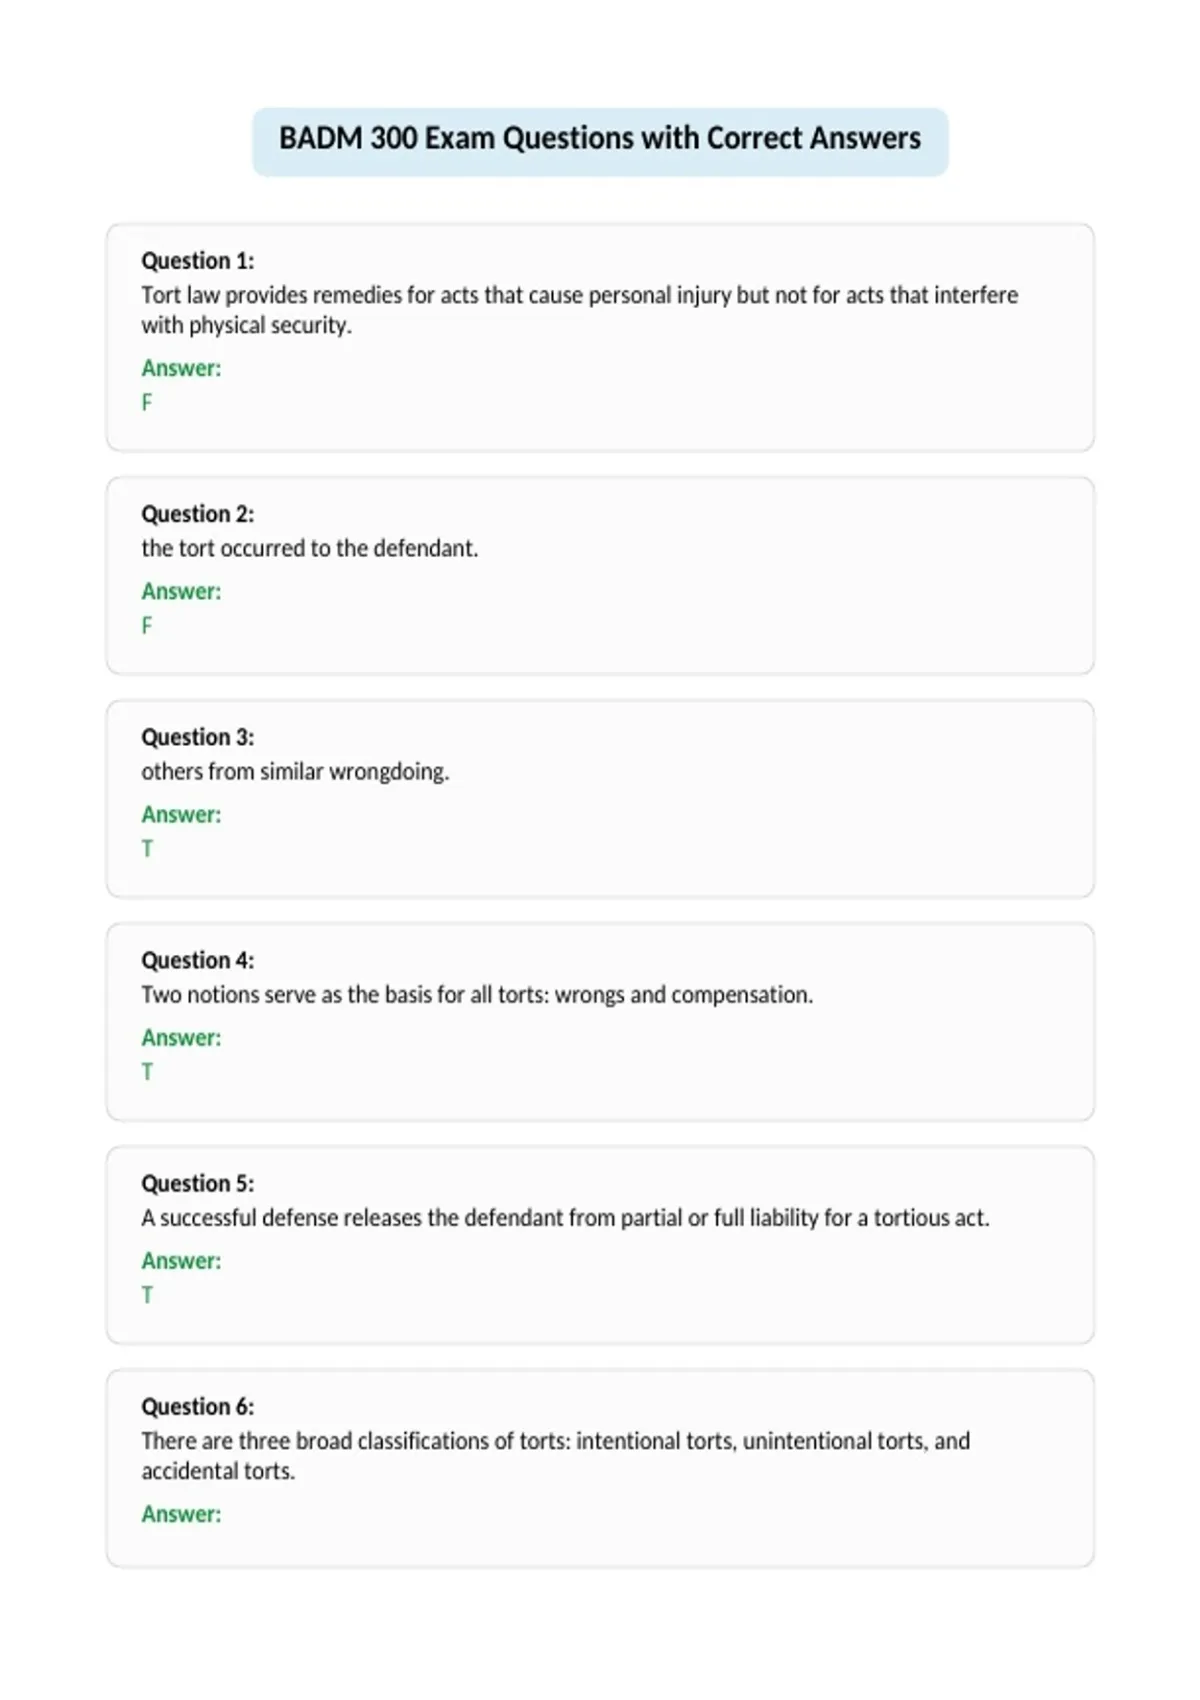Viewport: 1200px width, 1700px height.
Task: Click the Answer label under Question 6
Action: point(181,1514)
